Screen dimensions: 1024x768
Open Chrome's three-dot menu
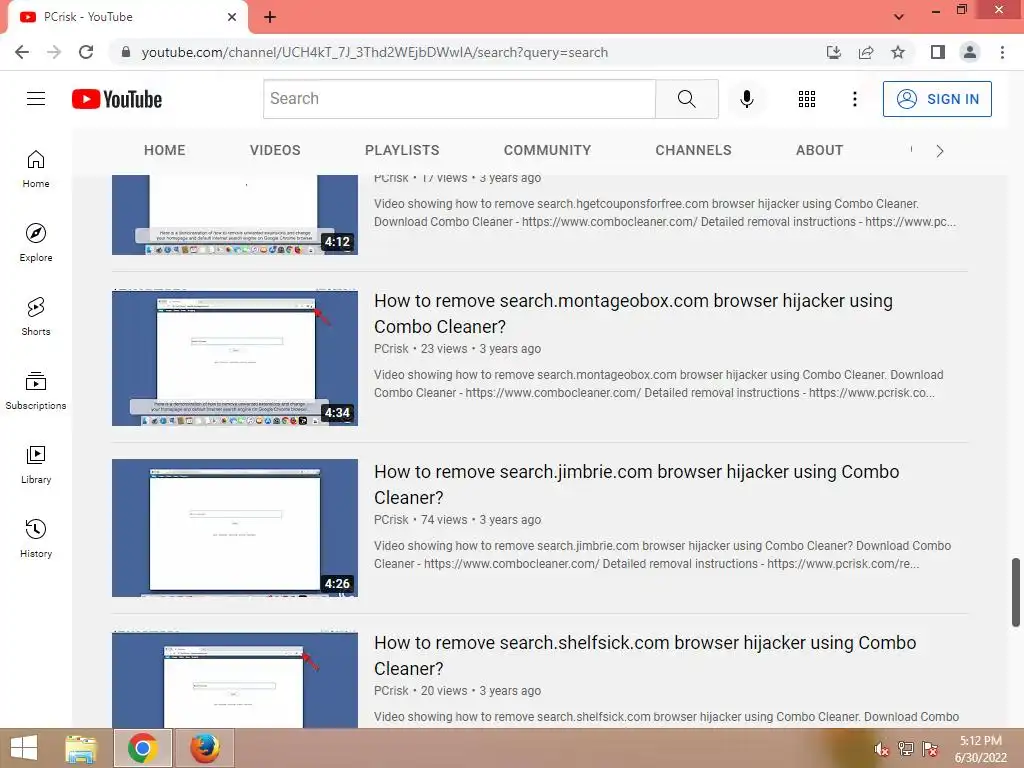click(x=1002, y=52)
